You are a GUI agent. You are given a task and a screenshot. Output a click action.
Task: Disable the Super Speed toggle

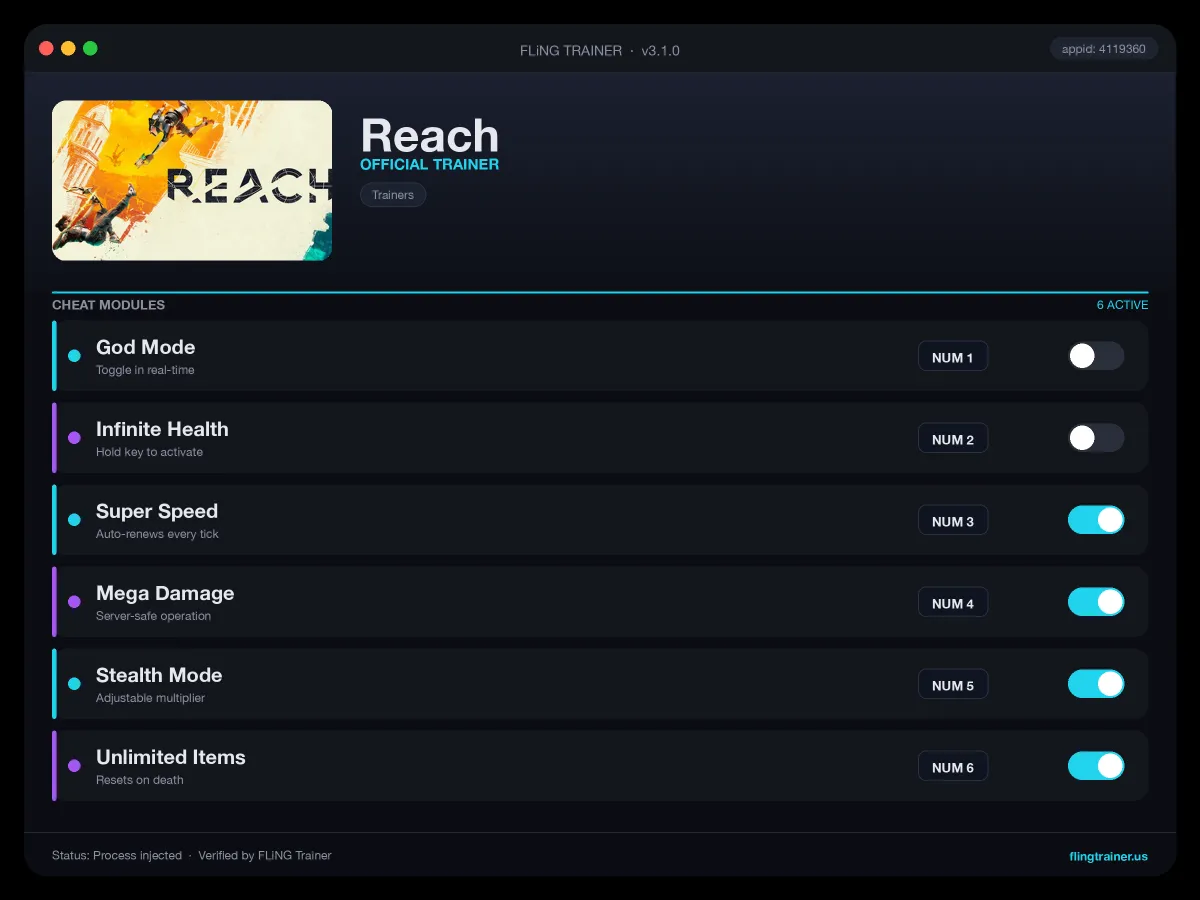point(1096,520)
